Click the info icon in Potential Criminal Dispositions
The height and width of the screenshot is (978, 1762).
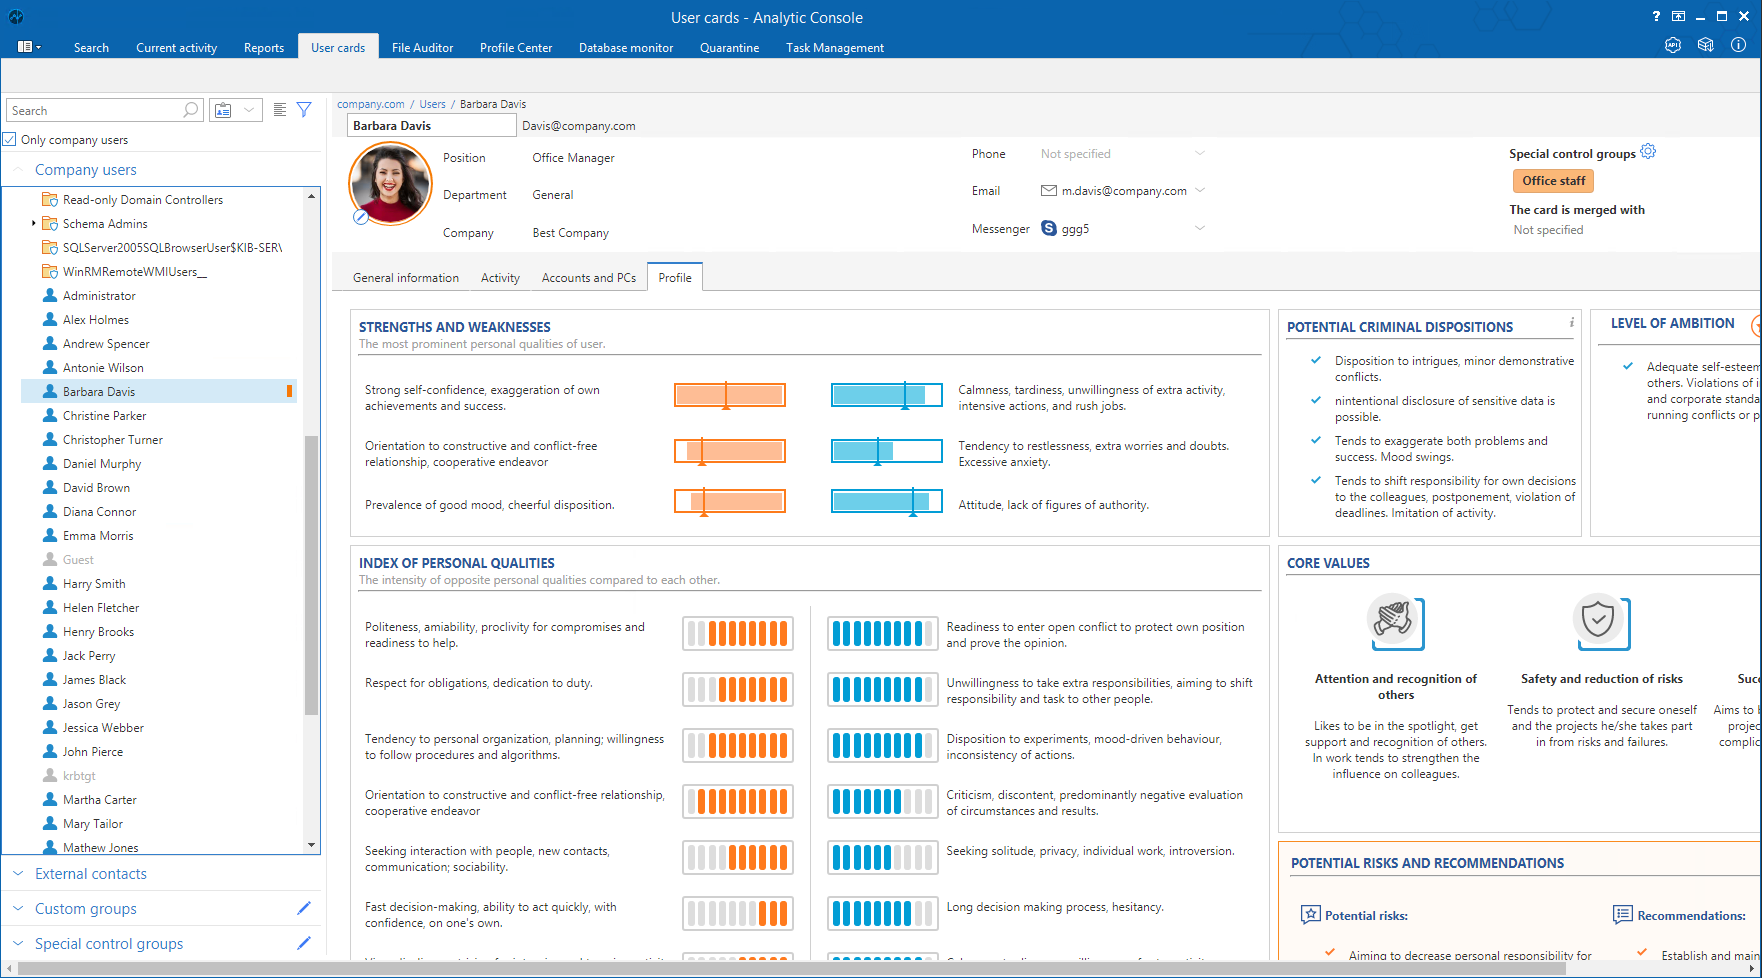pos(1571,322)
